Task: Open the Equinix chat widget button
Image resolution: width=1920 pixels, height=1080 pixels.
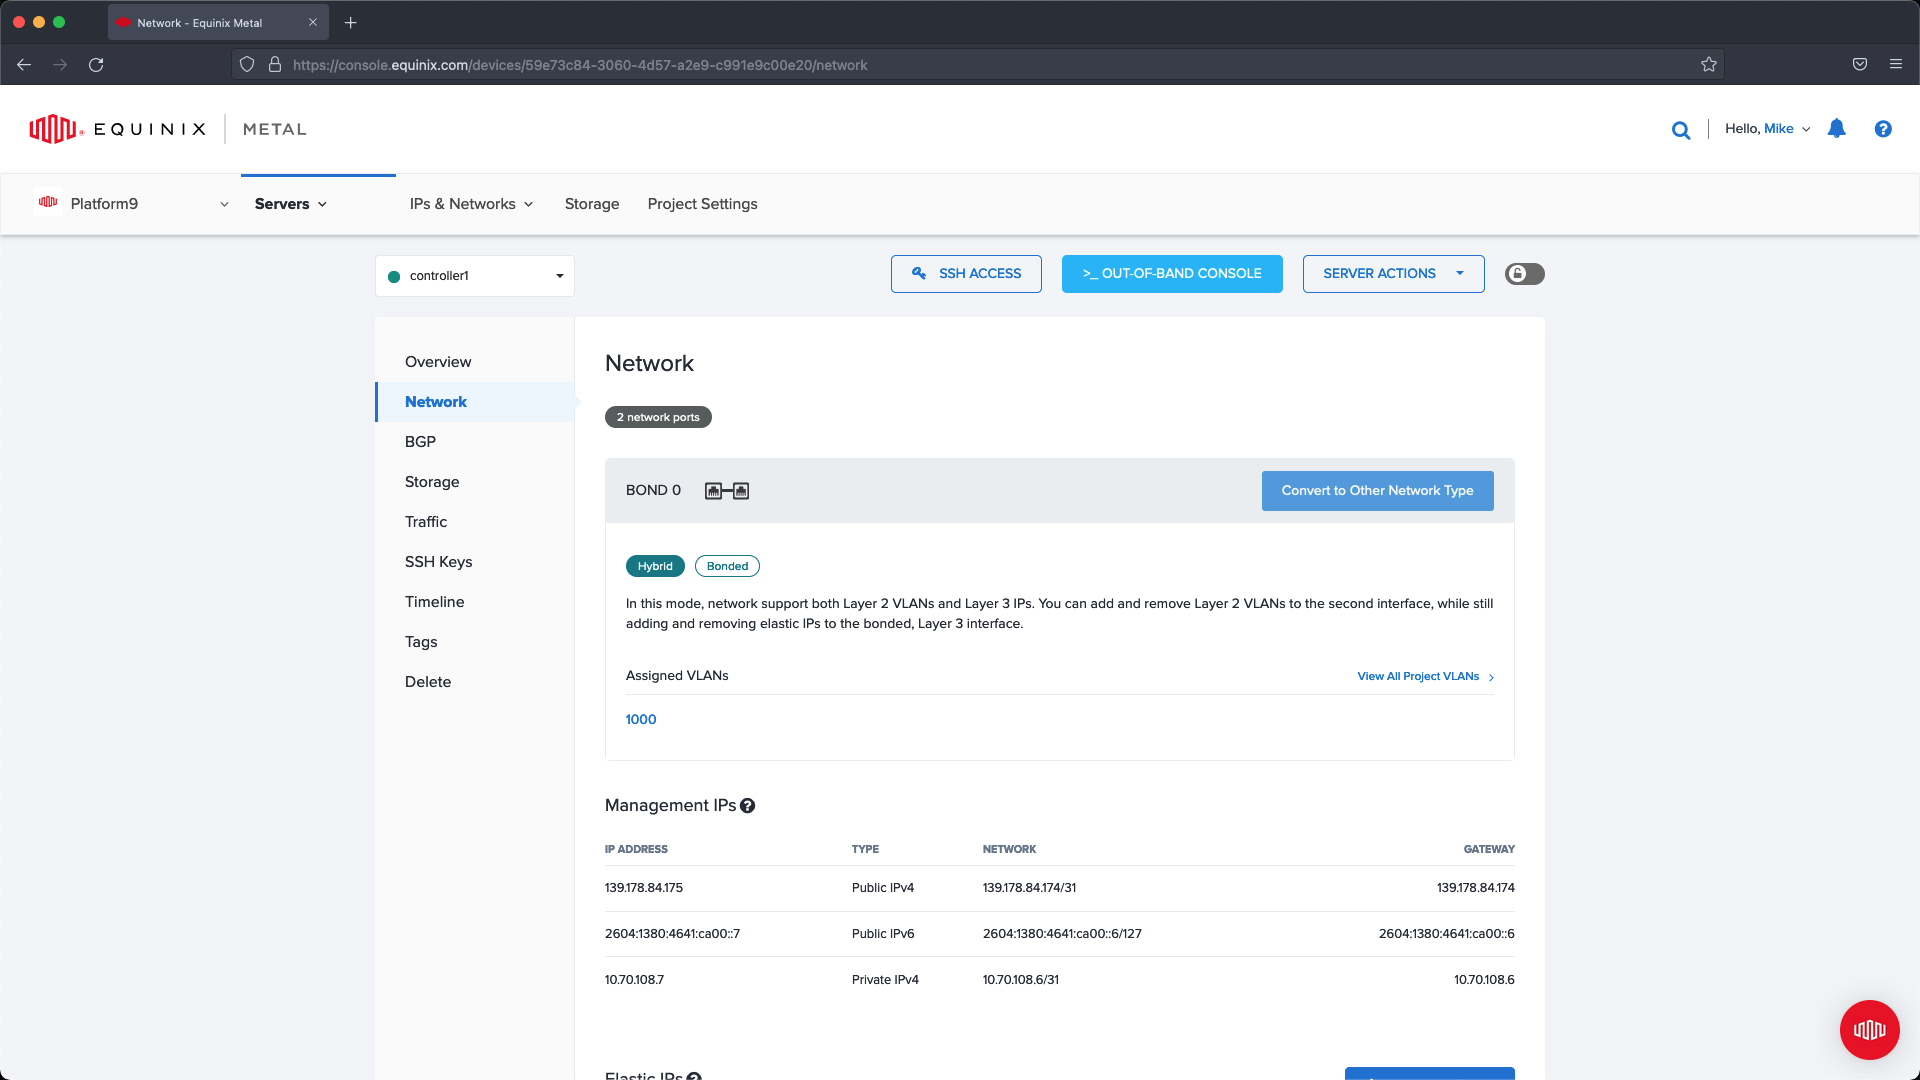Action: coord(1869,1030)
